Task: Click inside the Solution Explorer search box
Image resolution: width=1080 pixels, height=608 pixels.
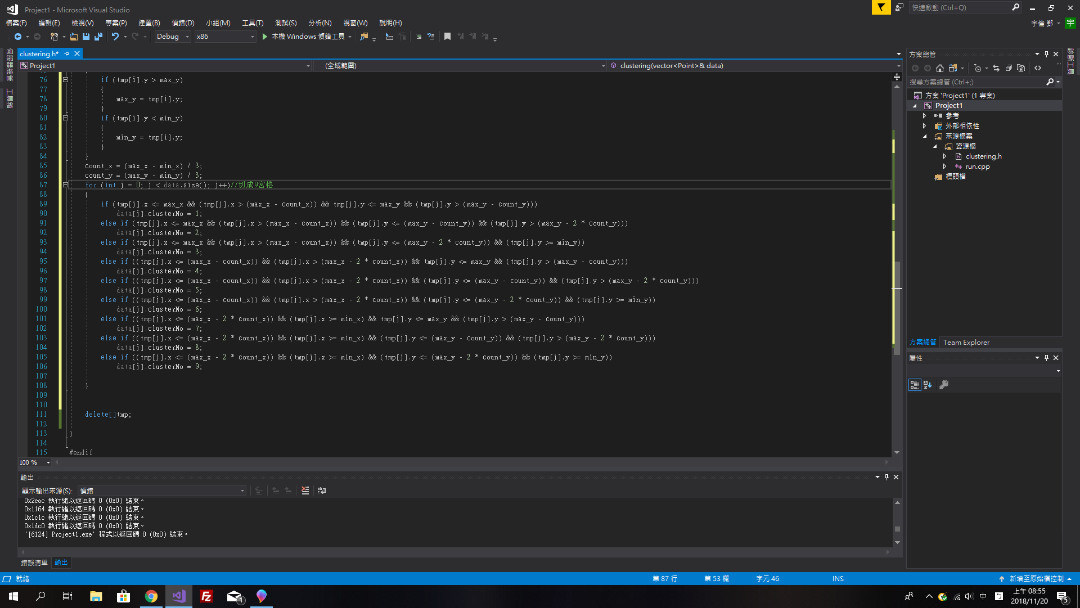Action: [x=970, y=81]
